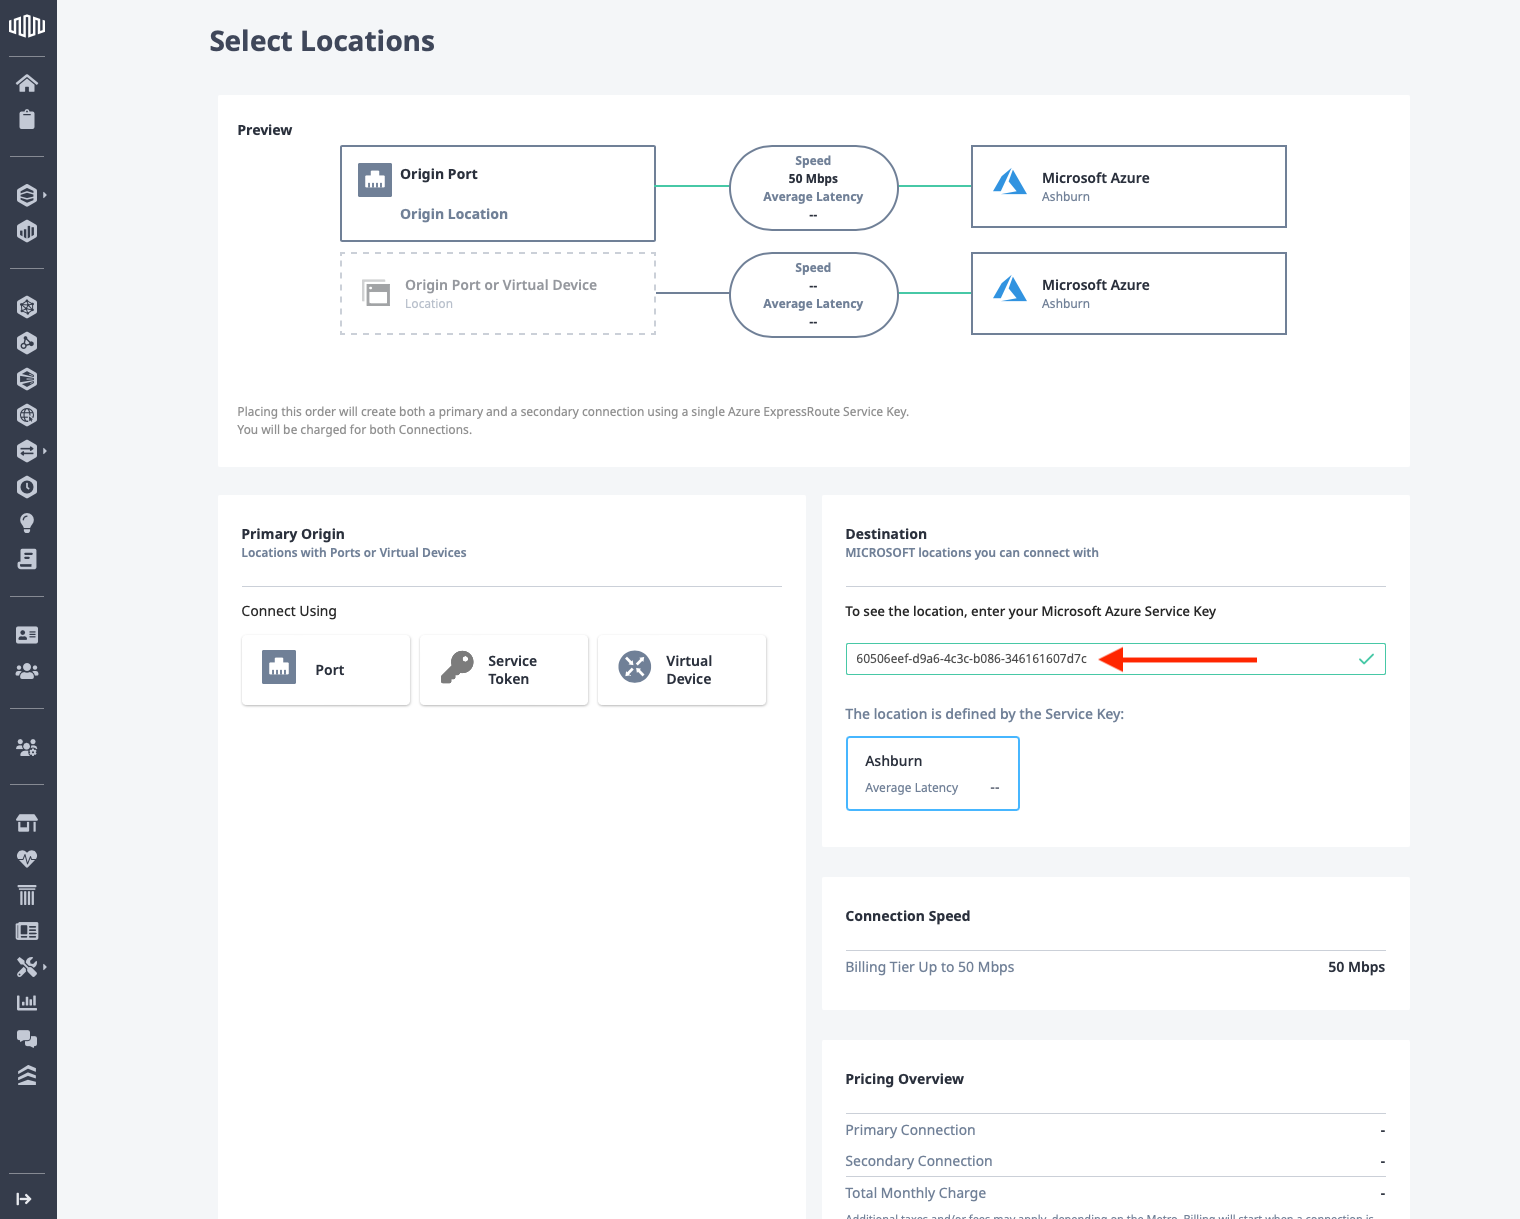Screen dimensions: 1520x1219
Task: Expand the stacked layers icon submenu arrow
Action: tap(45, 195)
